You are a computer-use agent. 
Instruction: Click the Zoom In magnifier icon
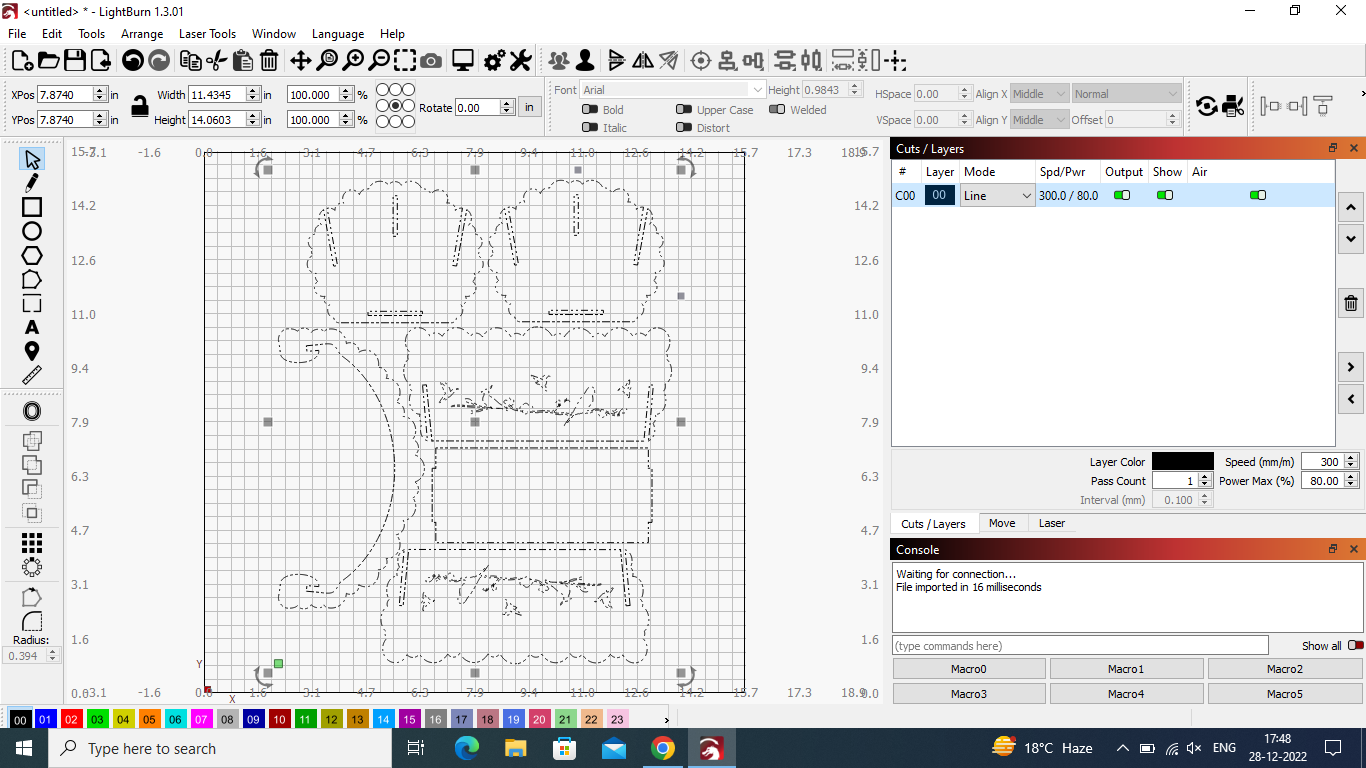click(354, 60)
